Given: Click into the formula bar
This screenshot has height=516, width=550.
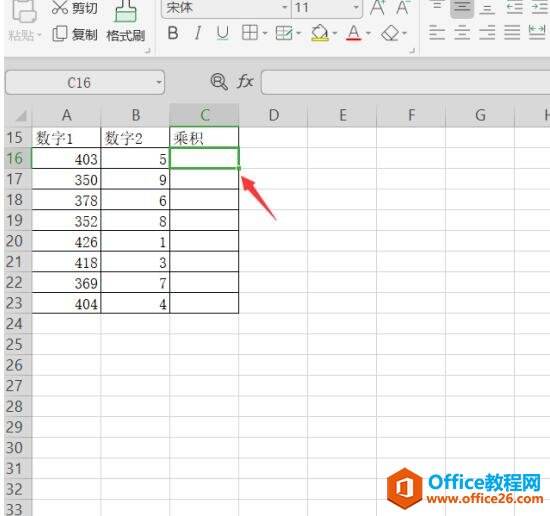Looking at the screenshot, I should [x=405, y=83].
